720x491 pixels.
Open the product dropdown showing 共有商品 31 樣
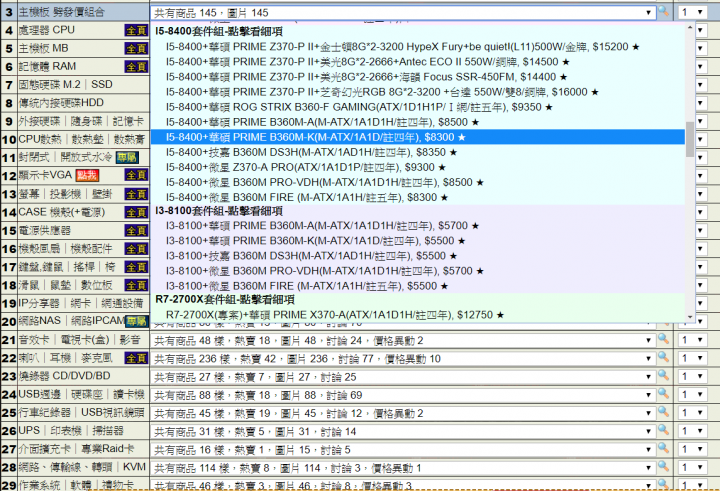click(403, 432)
